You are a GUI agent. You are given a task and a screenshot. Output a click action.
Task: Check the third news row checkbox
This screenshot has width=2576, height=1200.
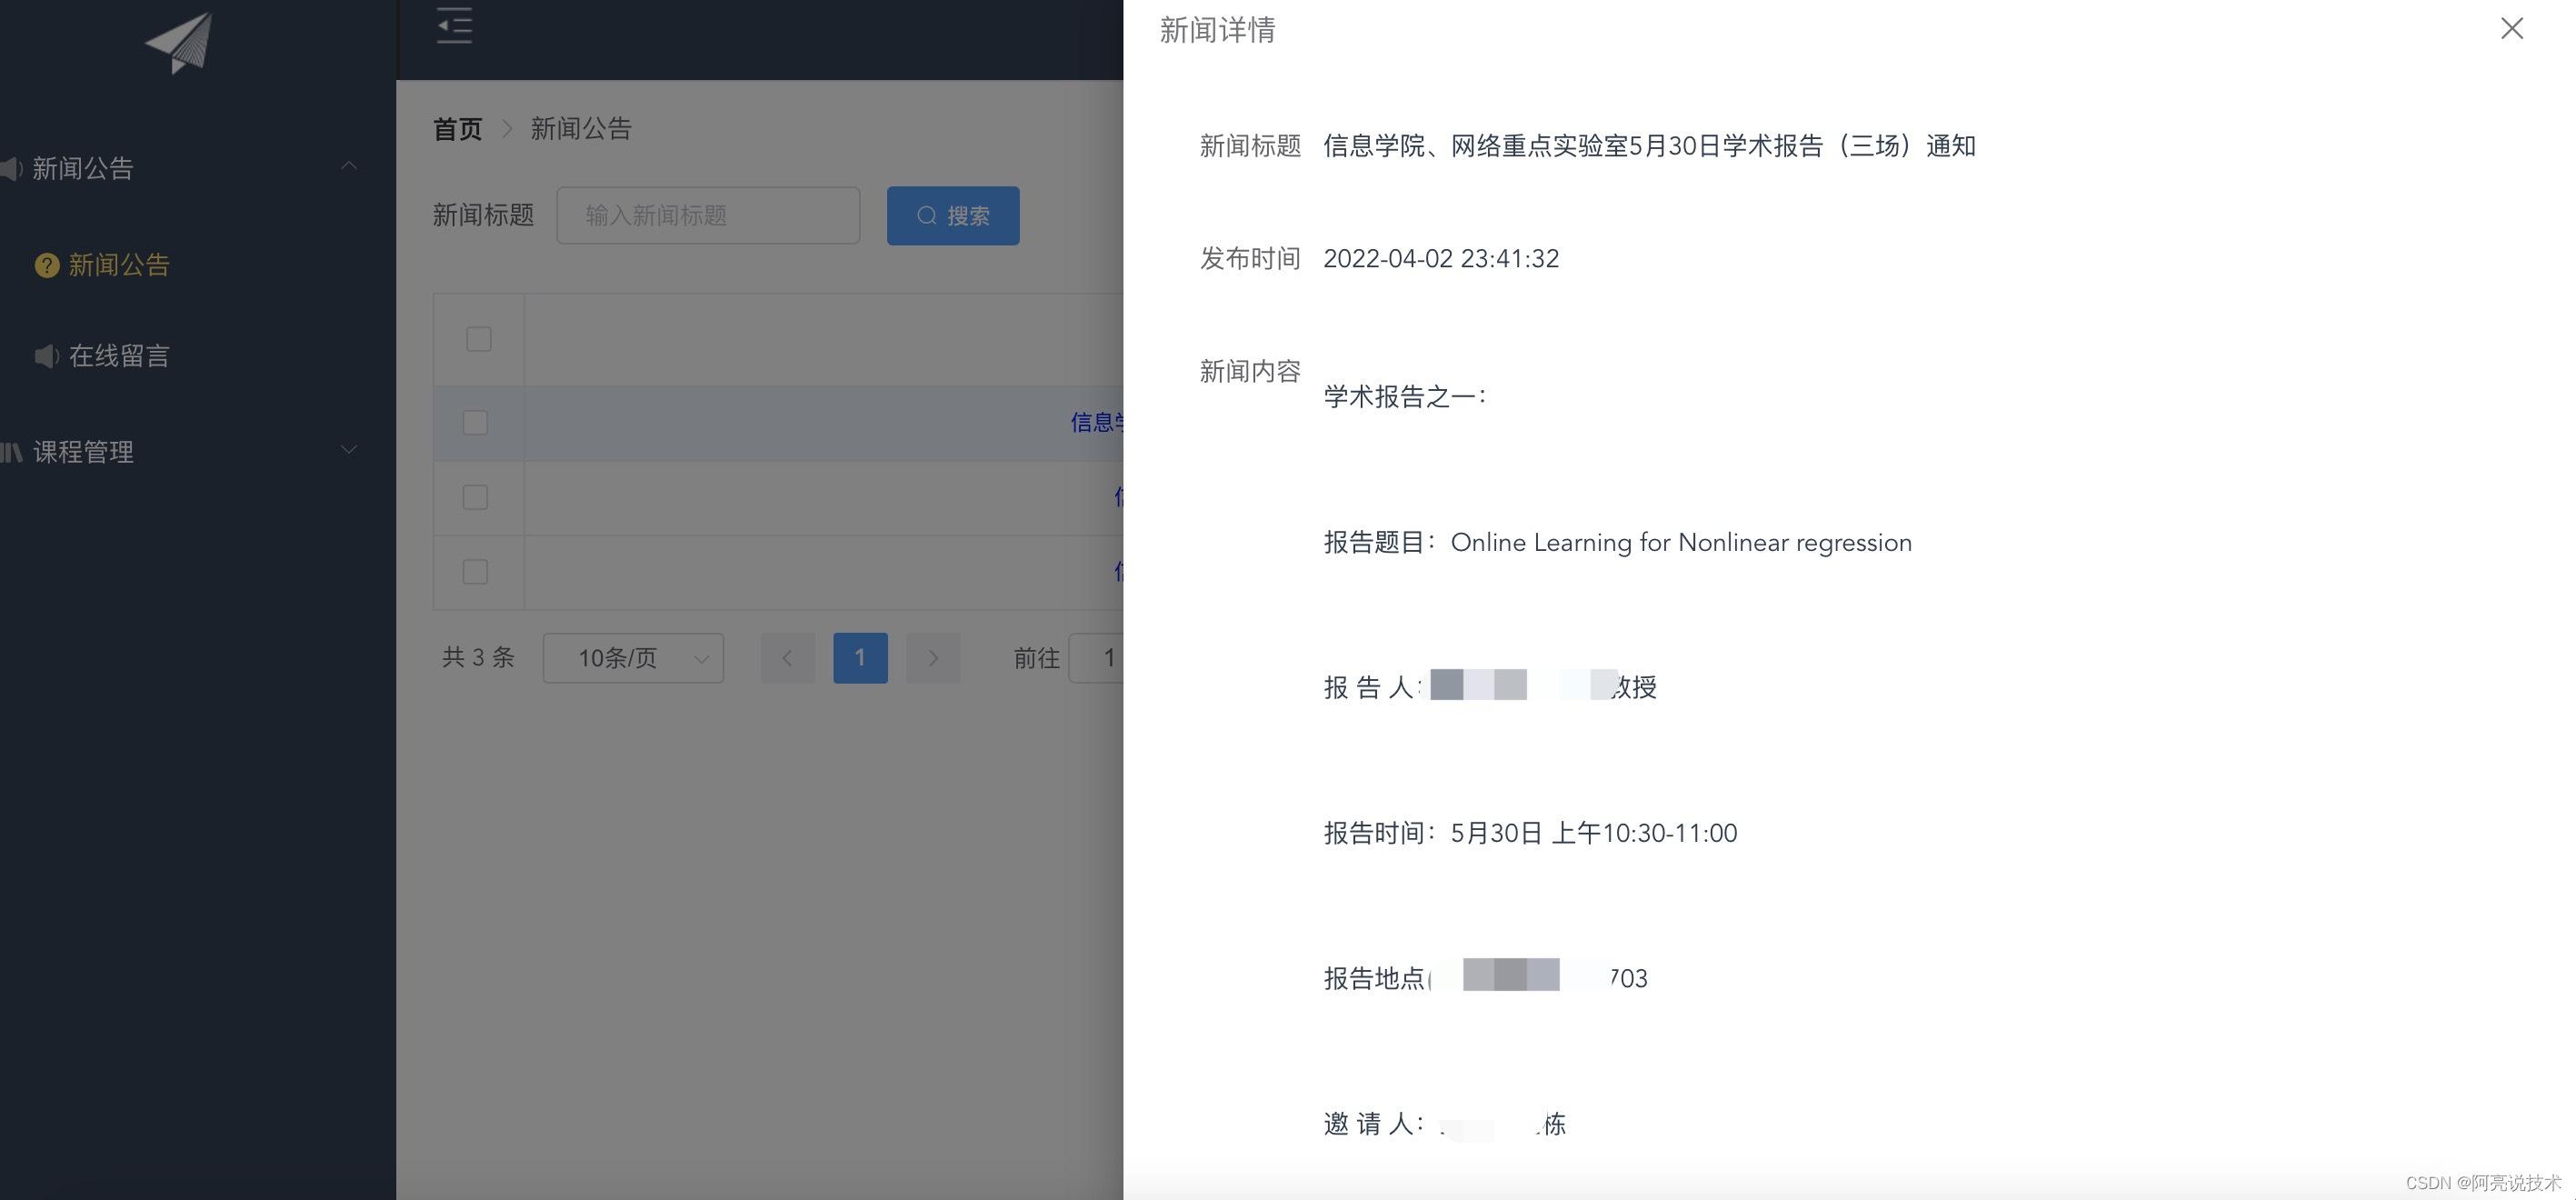point(476,572)
